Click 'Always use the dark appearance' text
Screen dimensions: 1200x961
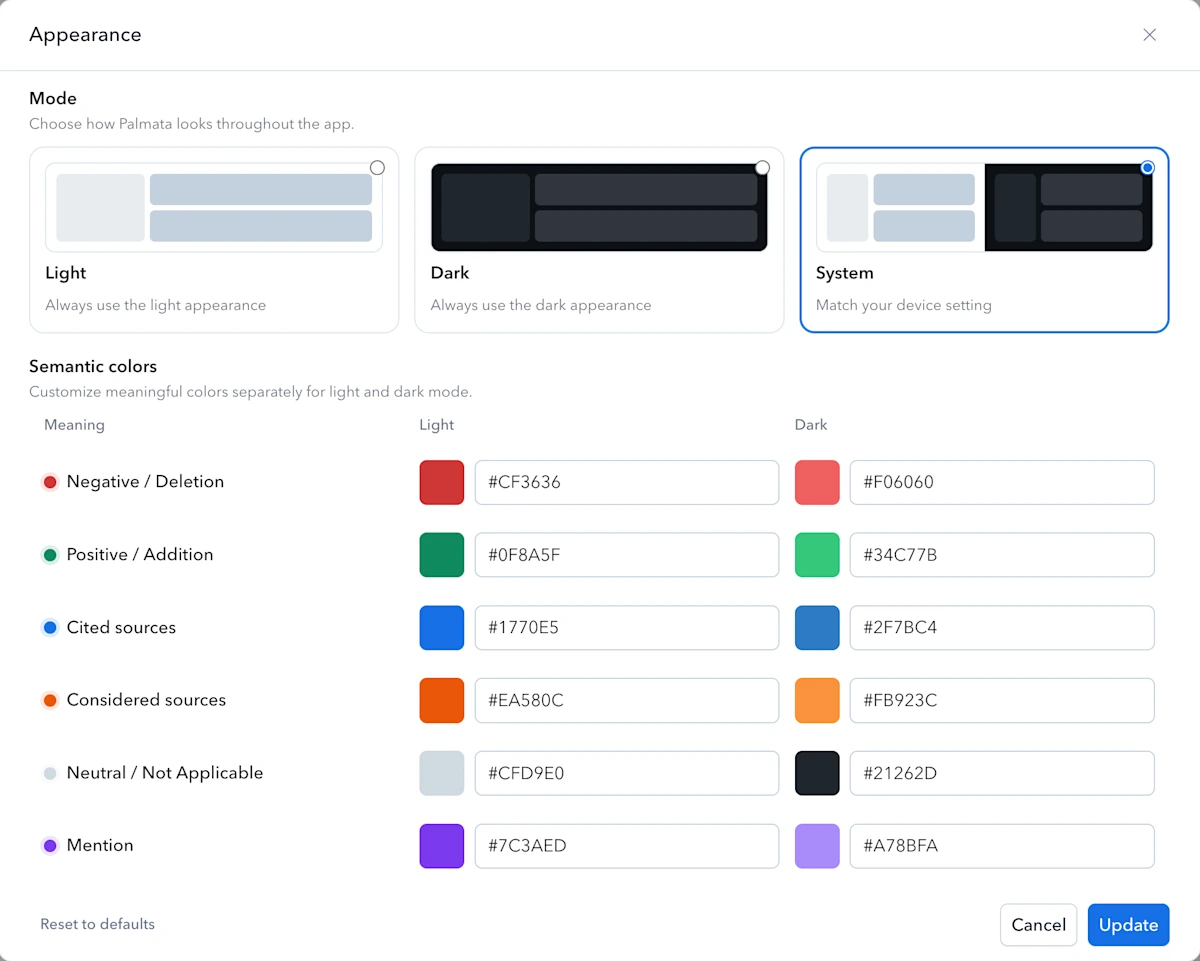click(541, 305)
